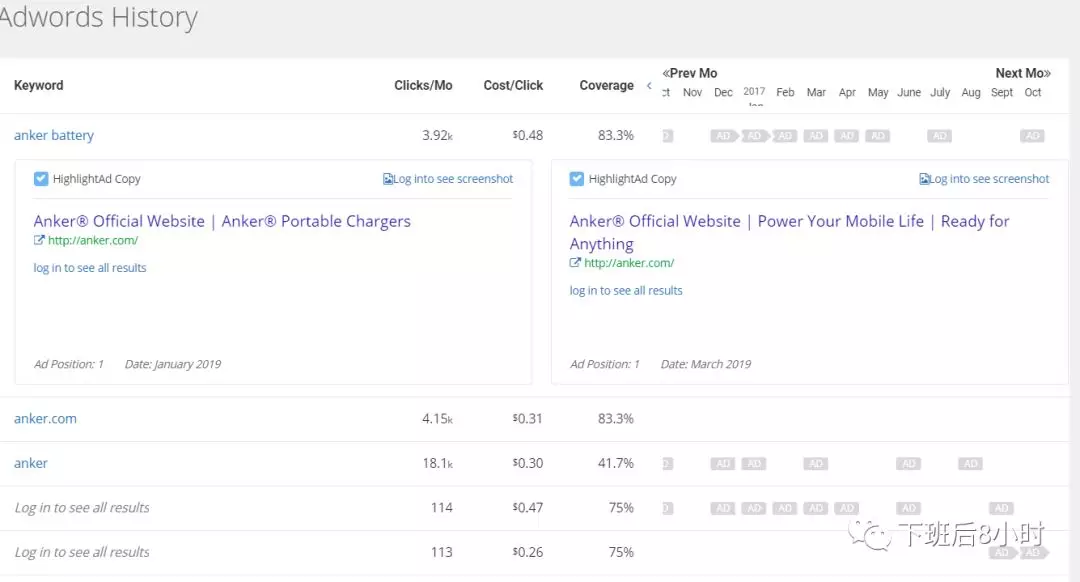Collapse the anker battery keyword row
Image resolution: width=1080 pixels, height=582 pixels.
coord(54,135)
